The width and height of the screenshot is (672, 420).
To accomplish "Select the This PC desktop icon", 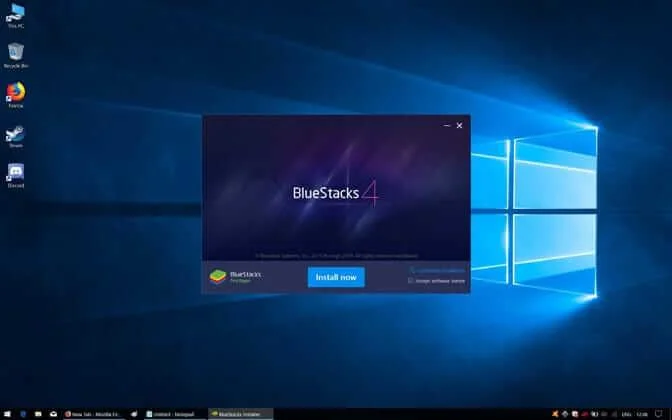I will tap(16, 16).
